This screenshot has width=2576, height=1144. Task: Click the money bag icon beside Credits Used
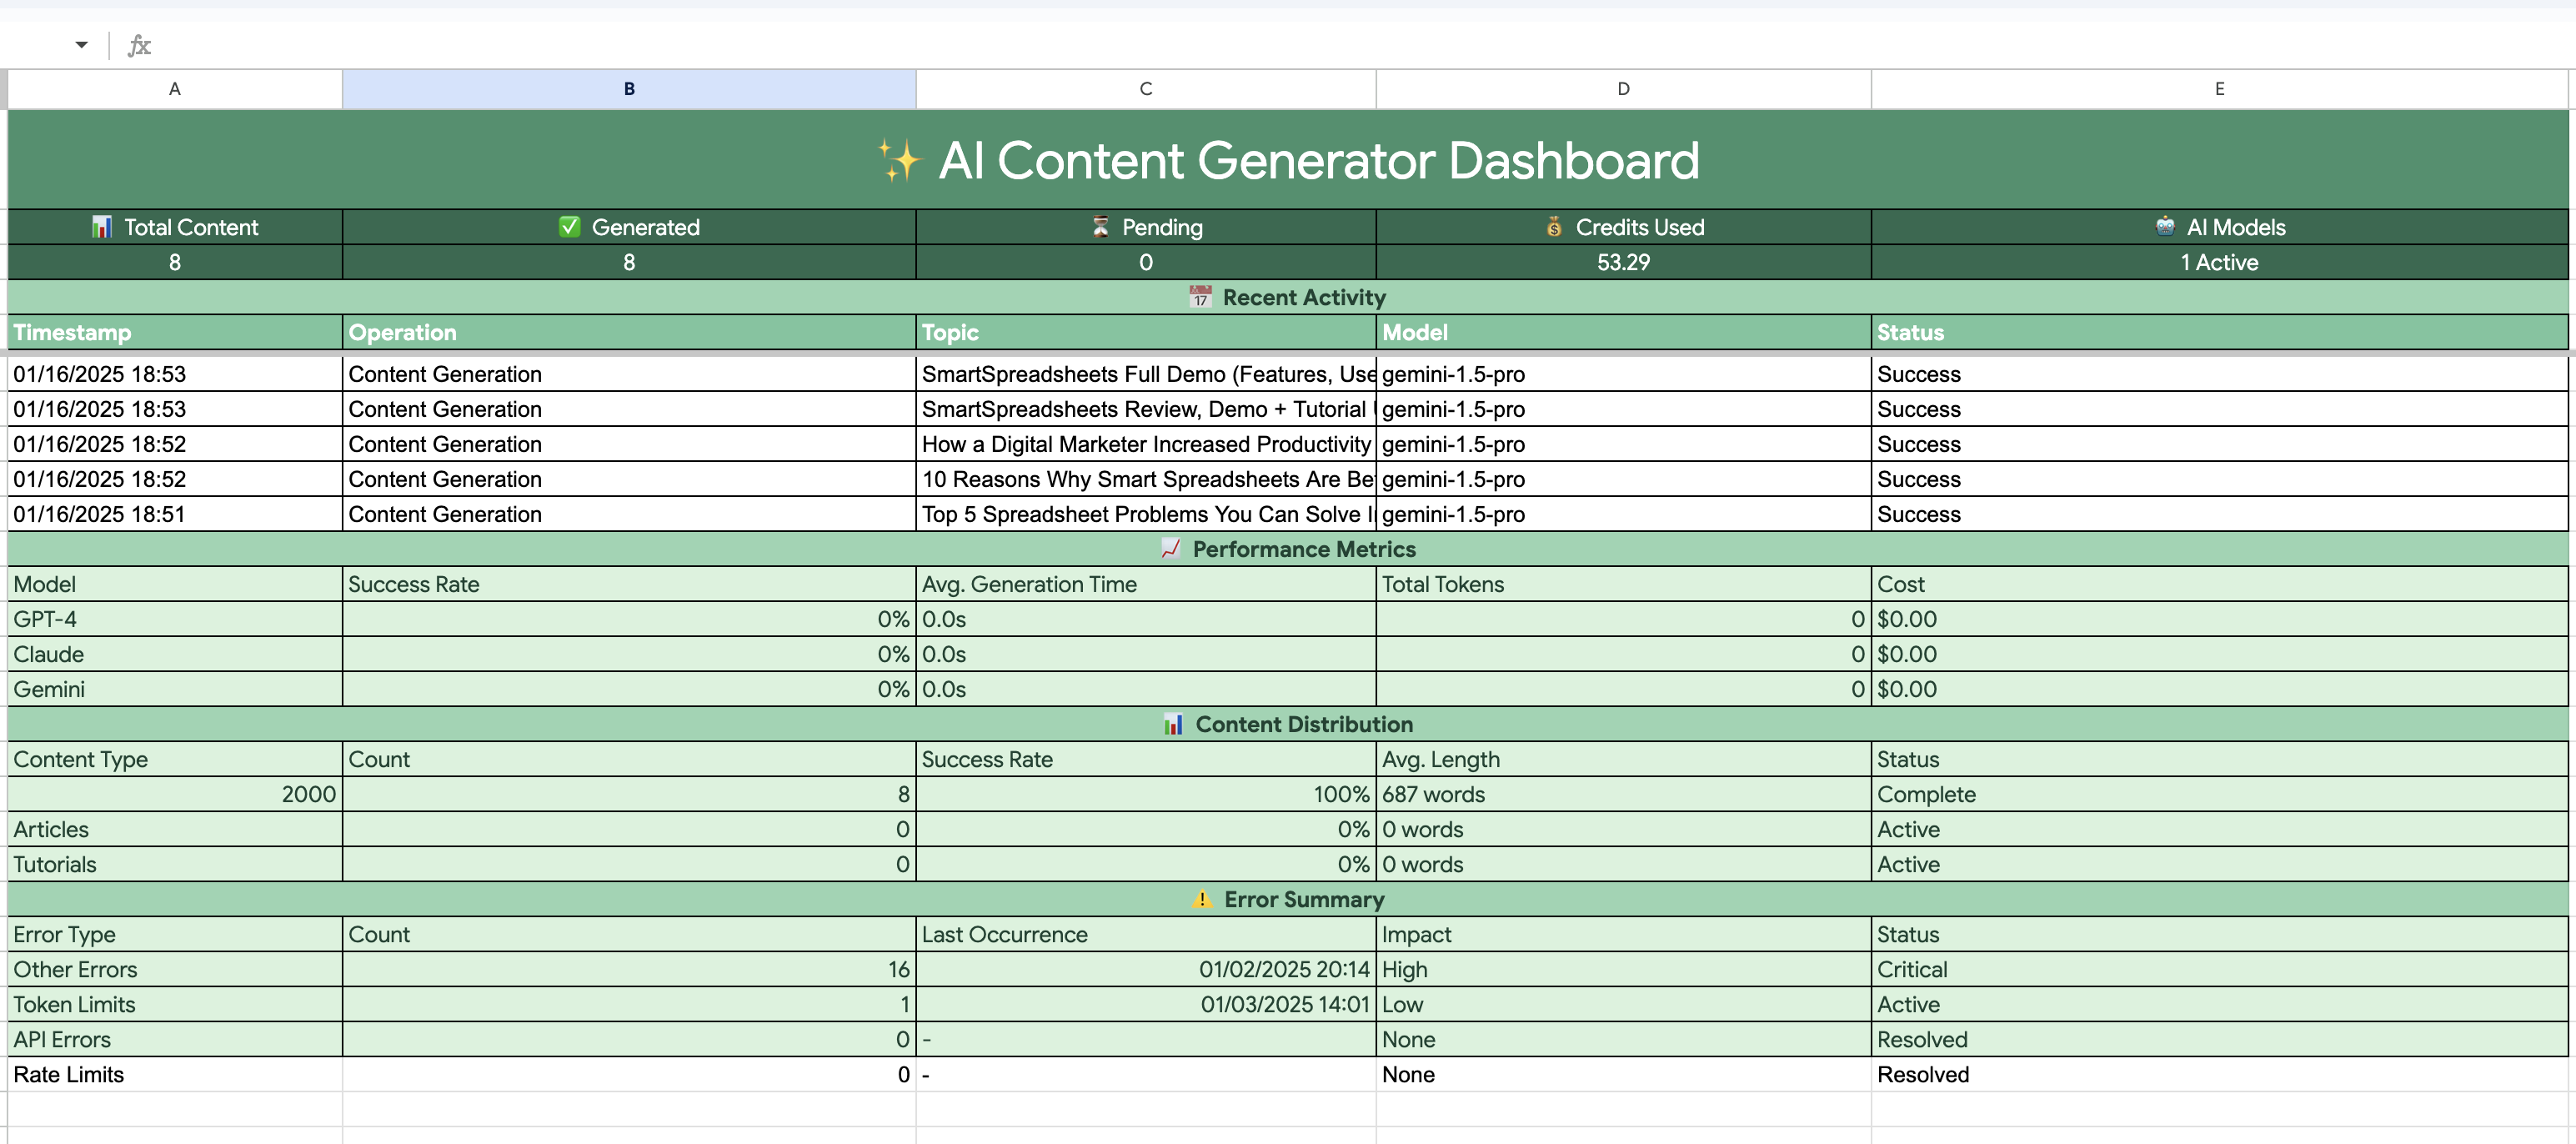coord(1553,226)
